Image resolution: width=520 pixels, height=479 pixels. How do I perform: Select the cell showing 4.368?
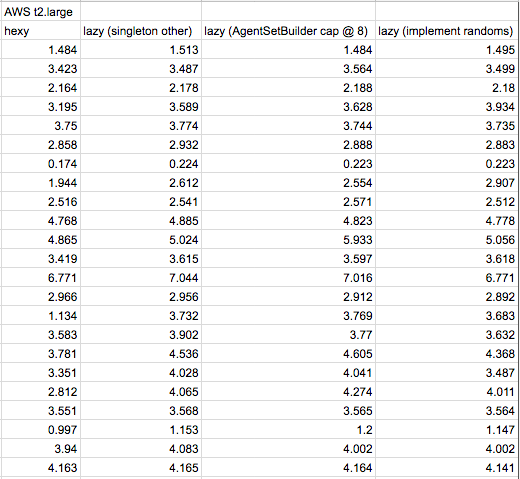click(x=447, y=354)
